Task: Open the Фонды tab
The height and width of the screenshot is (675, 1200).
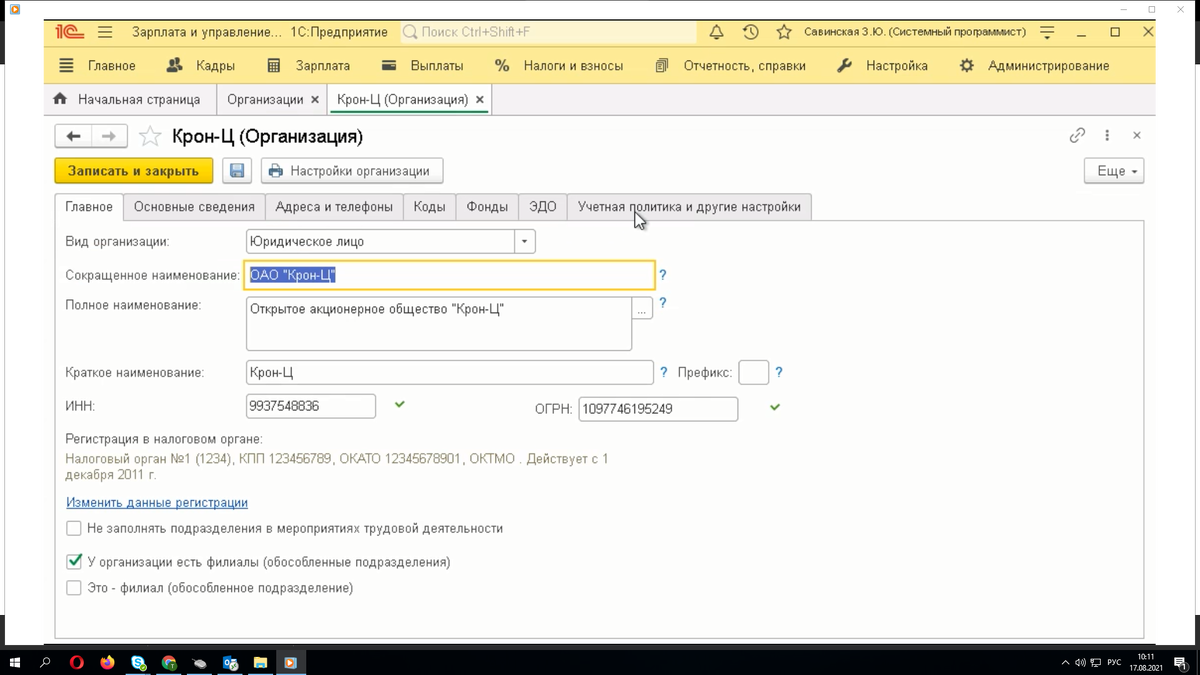Action: (487, 207)
